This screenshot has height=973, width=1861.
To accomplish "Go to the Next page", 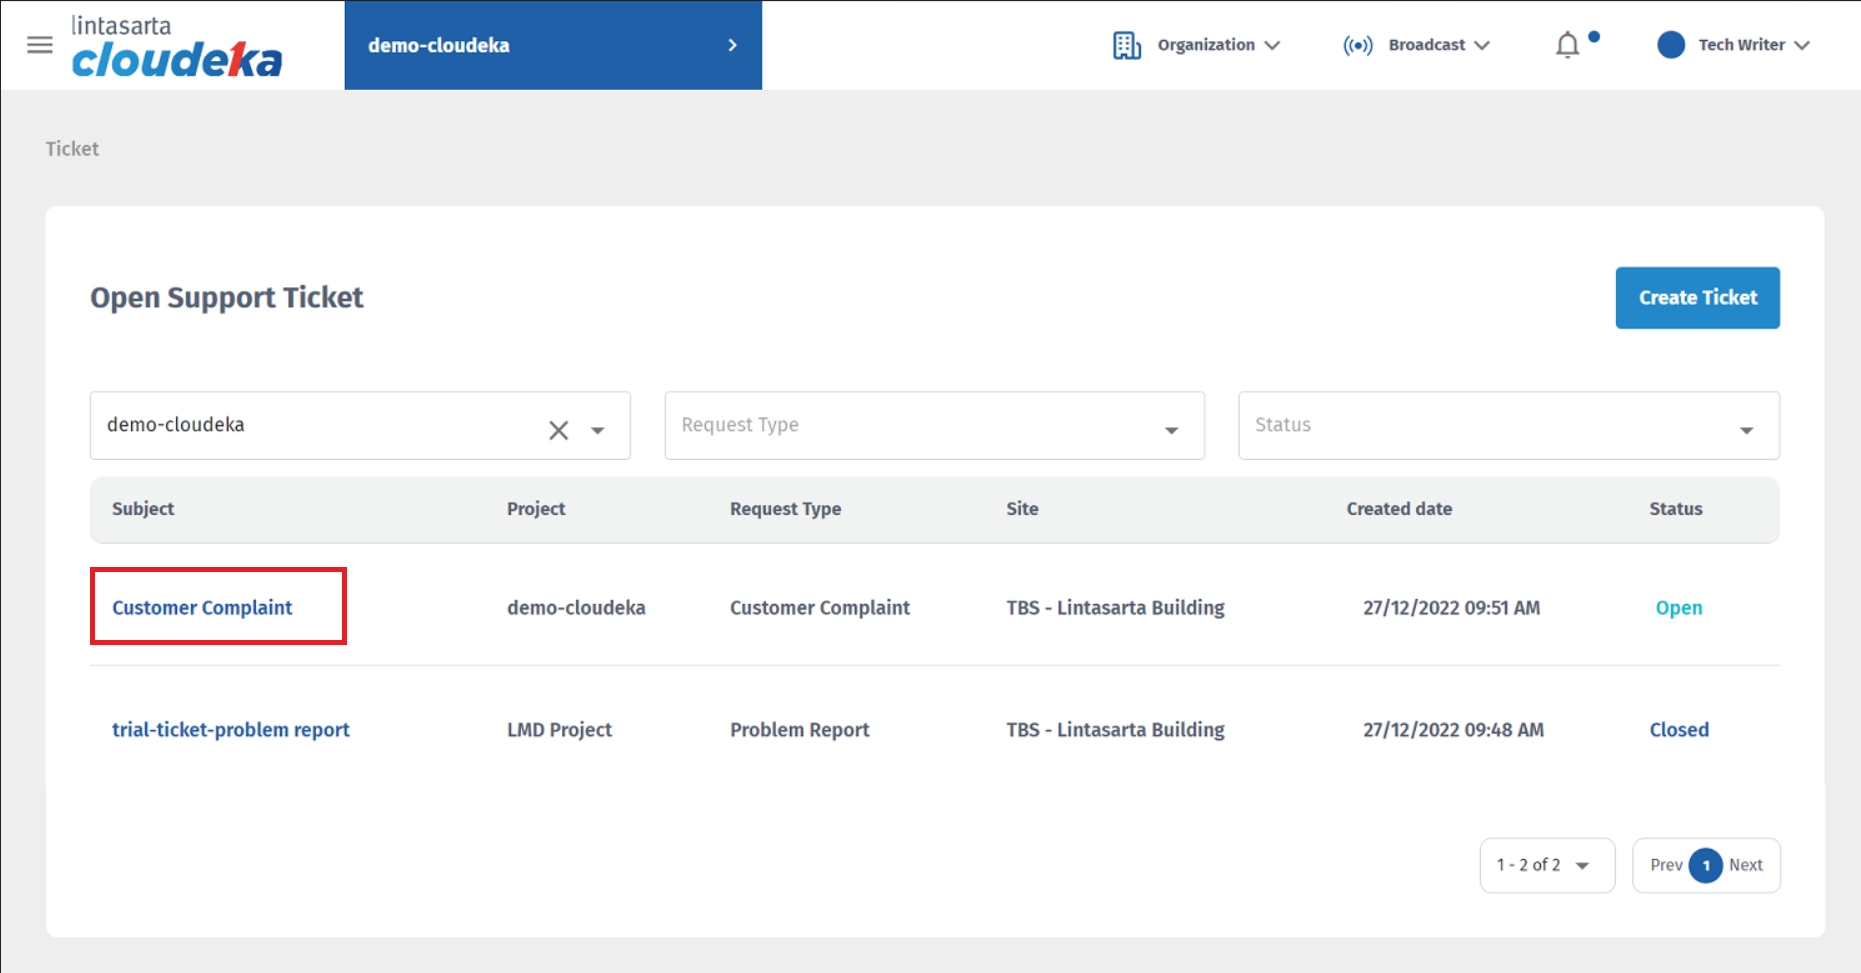I will coord(1745,865).
